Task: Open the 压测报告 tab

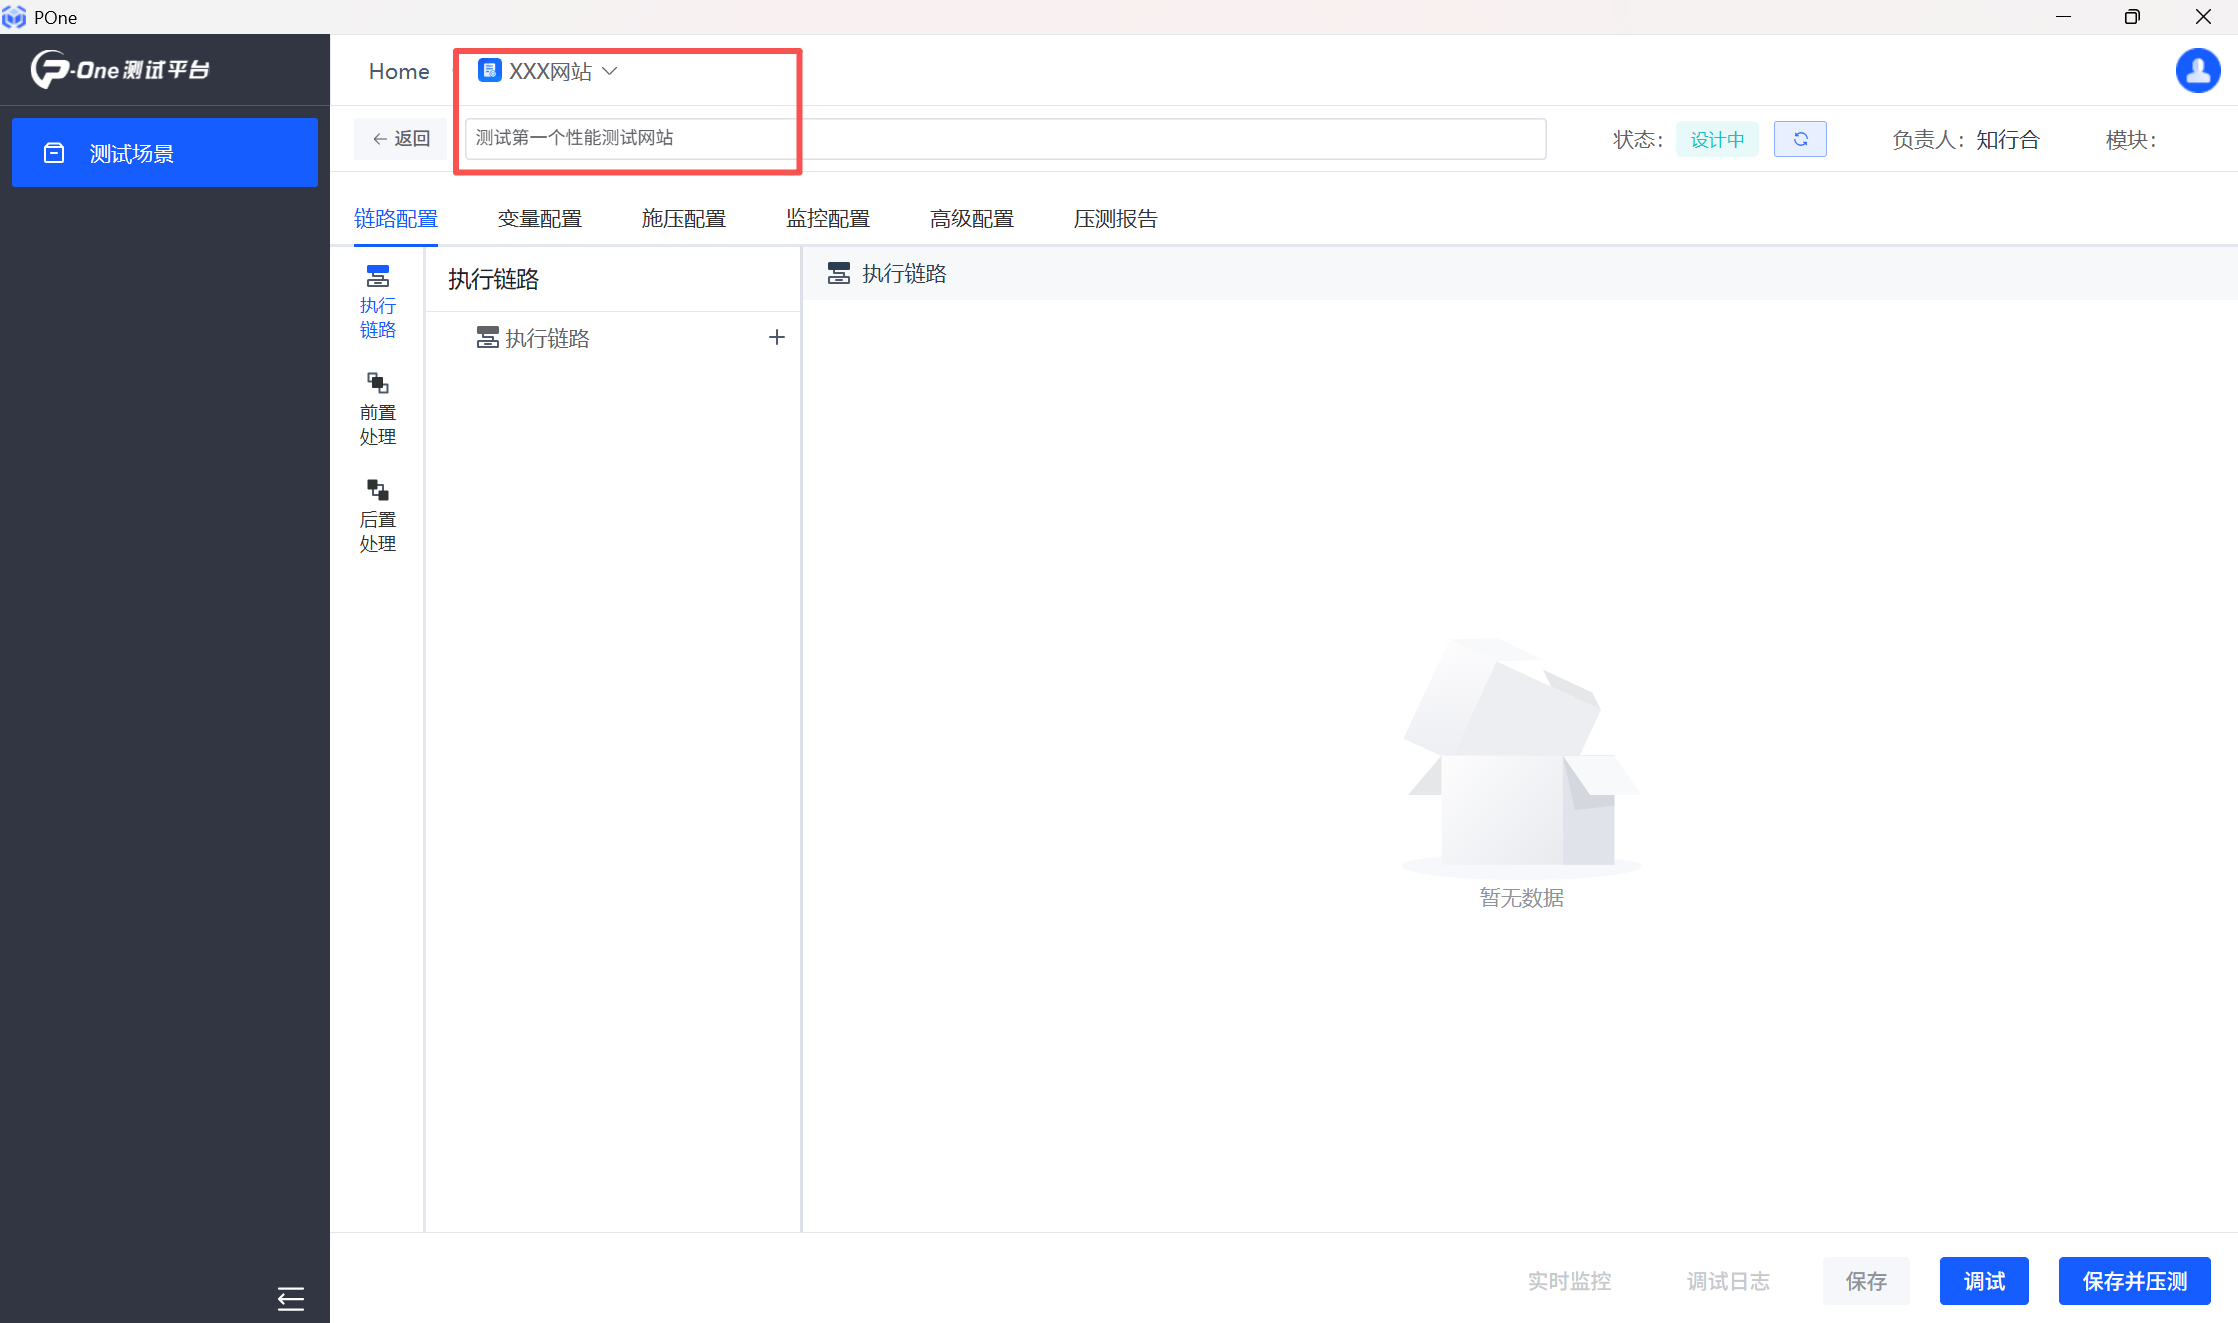Action: [x=1115, y=219]
